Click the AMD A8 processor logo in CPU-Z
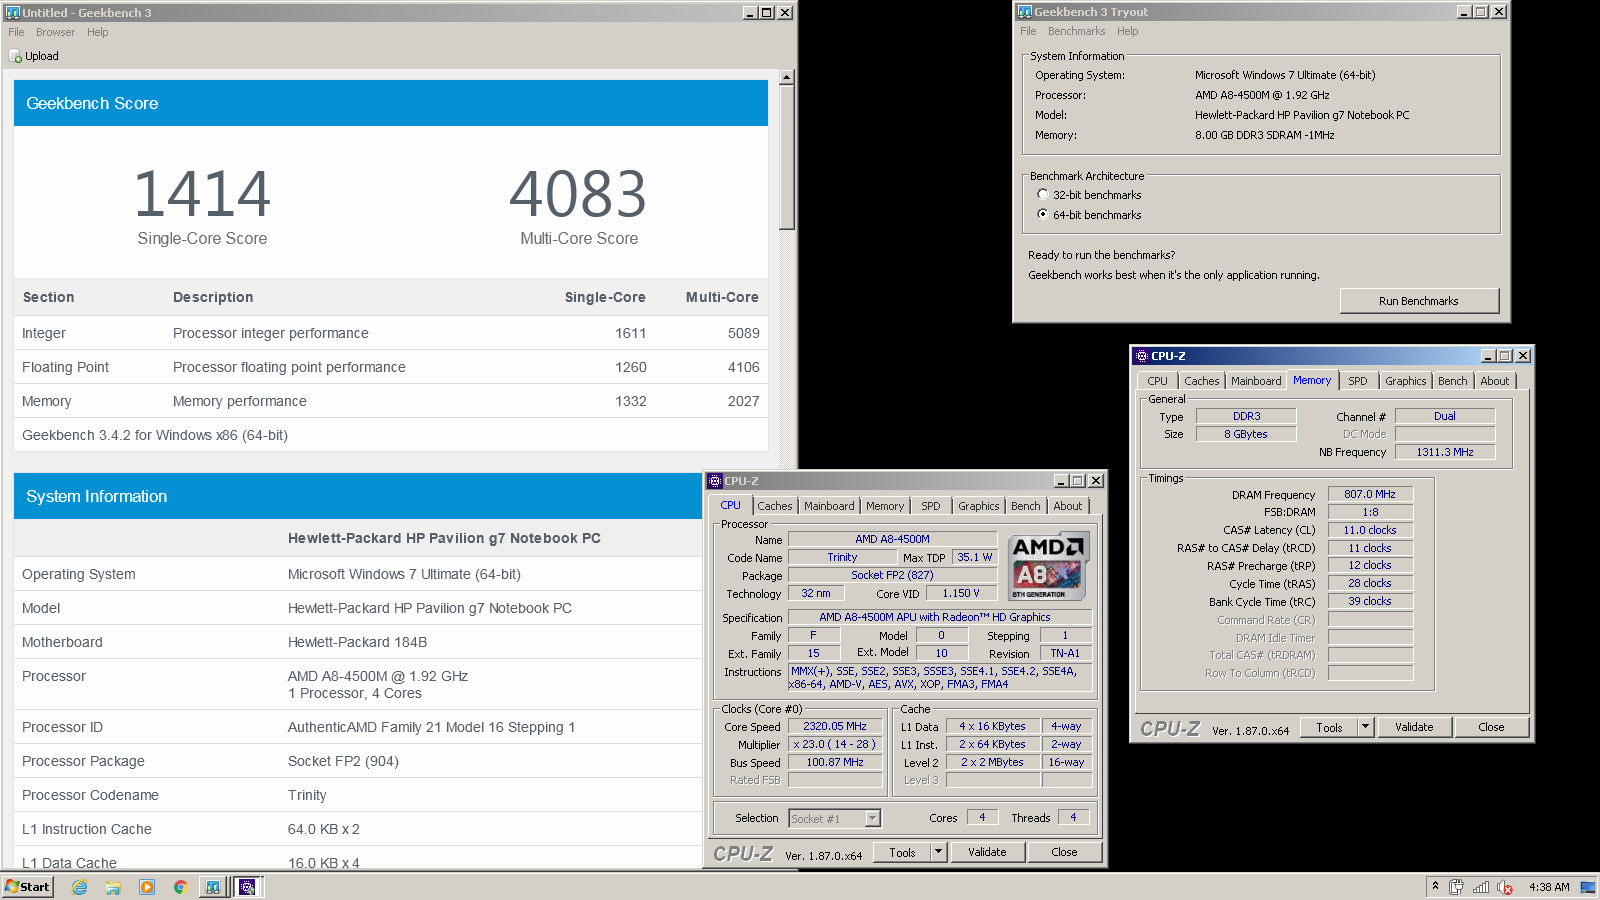 pos(1048,566)
